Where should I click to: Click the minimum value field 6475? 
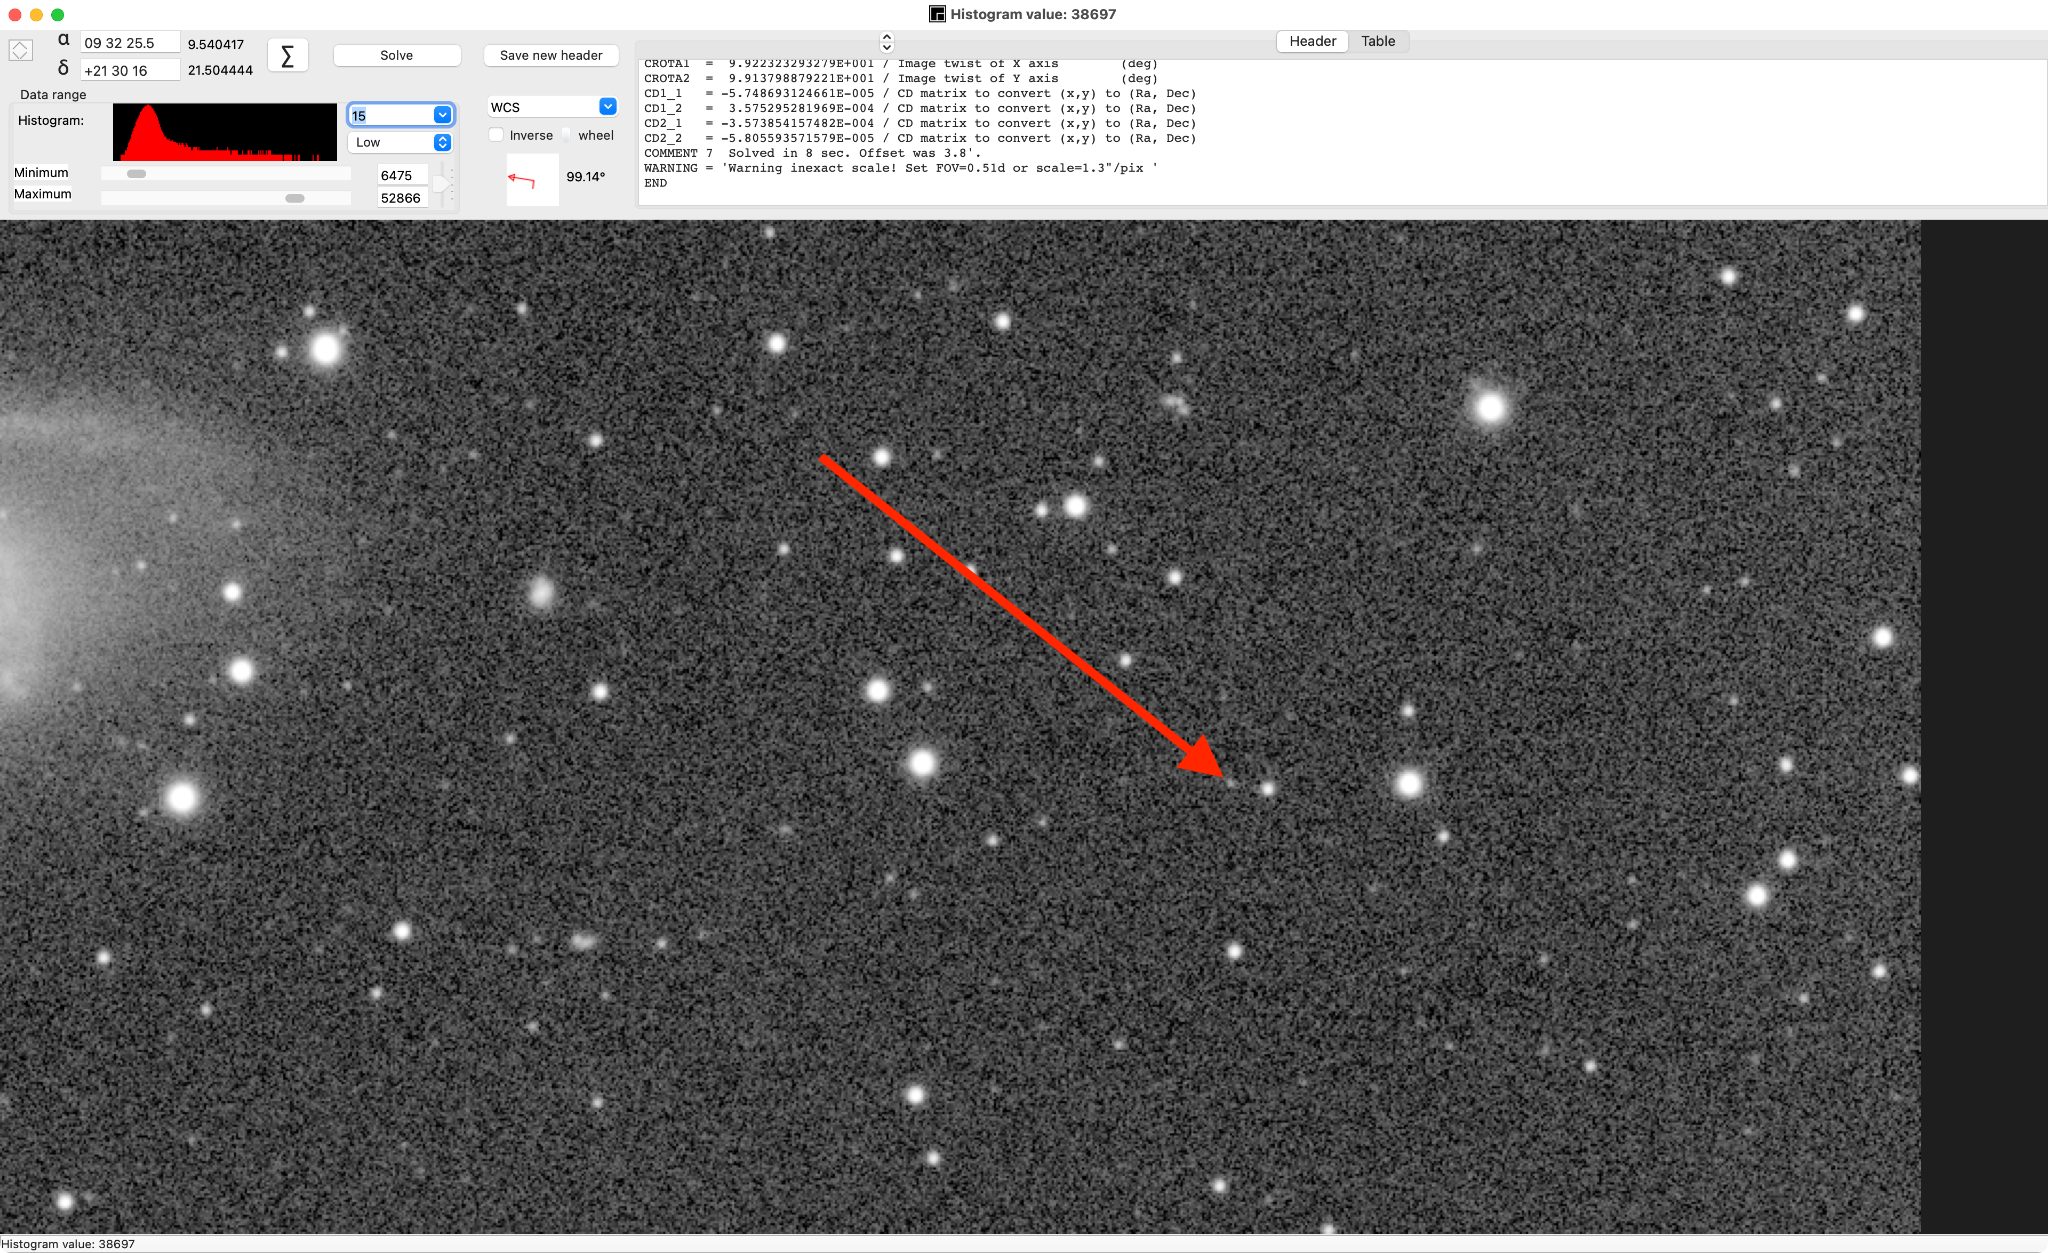(x=402, y=175)
